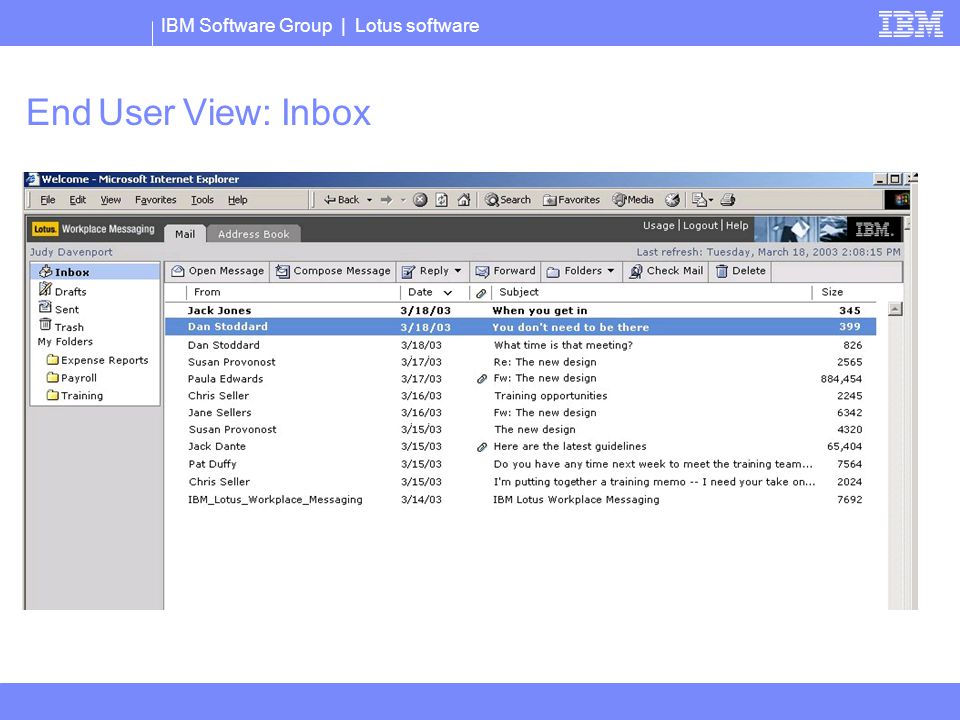This screenshot has width=960, height=720.
Task: Open the IBM_Lotus_Workplace_Messaging sender message
Action: pyautogui.click(x=520, y=500)
